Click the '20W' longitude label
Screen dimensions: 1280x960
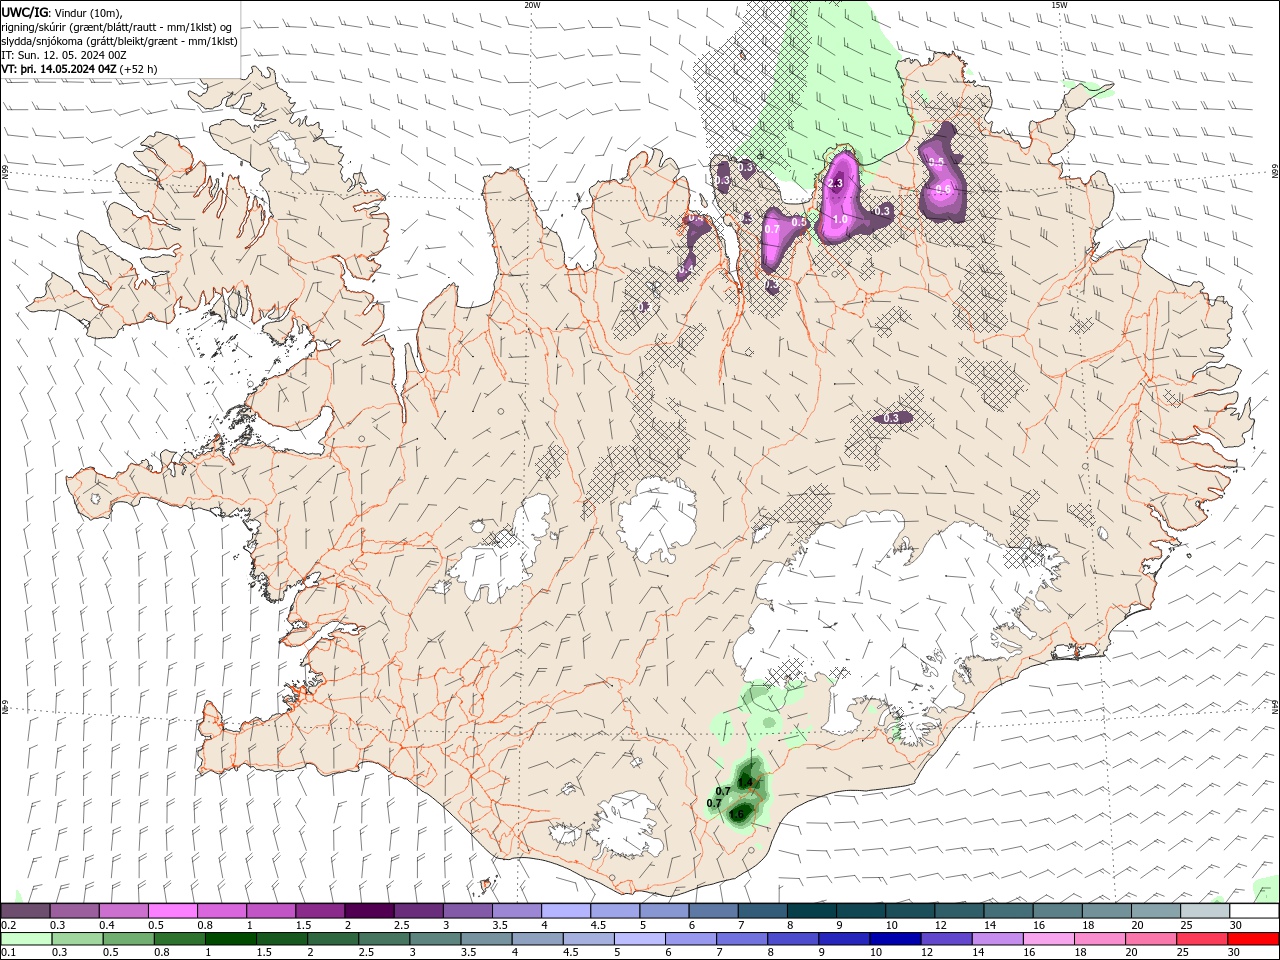tap(532, 5)
